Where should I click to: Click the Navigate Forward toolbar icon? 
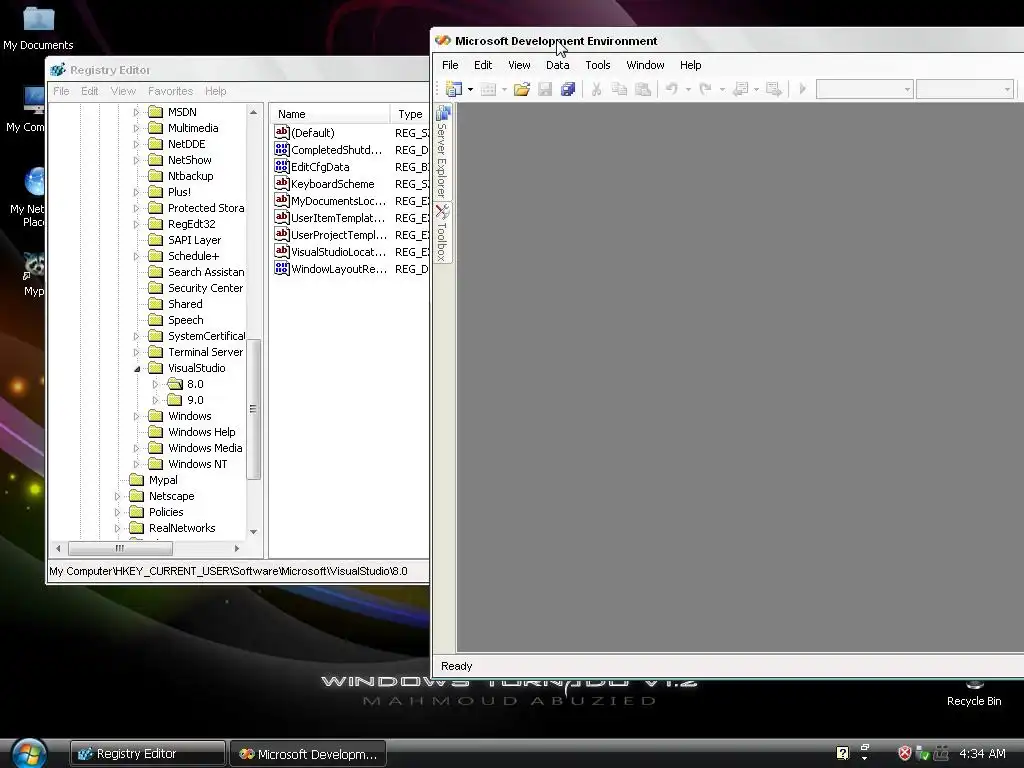774,89
